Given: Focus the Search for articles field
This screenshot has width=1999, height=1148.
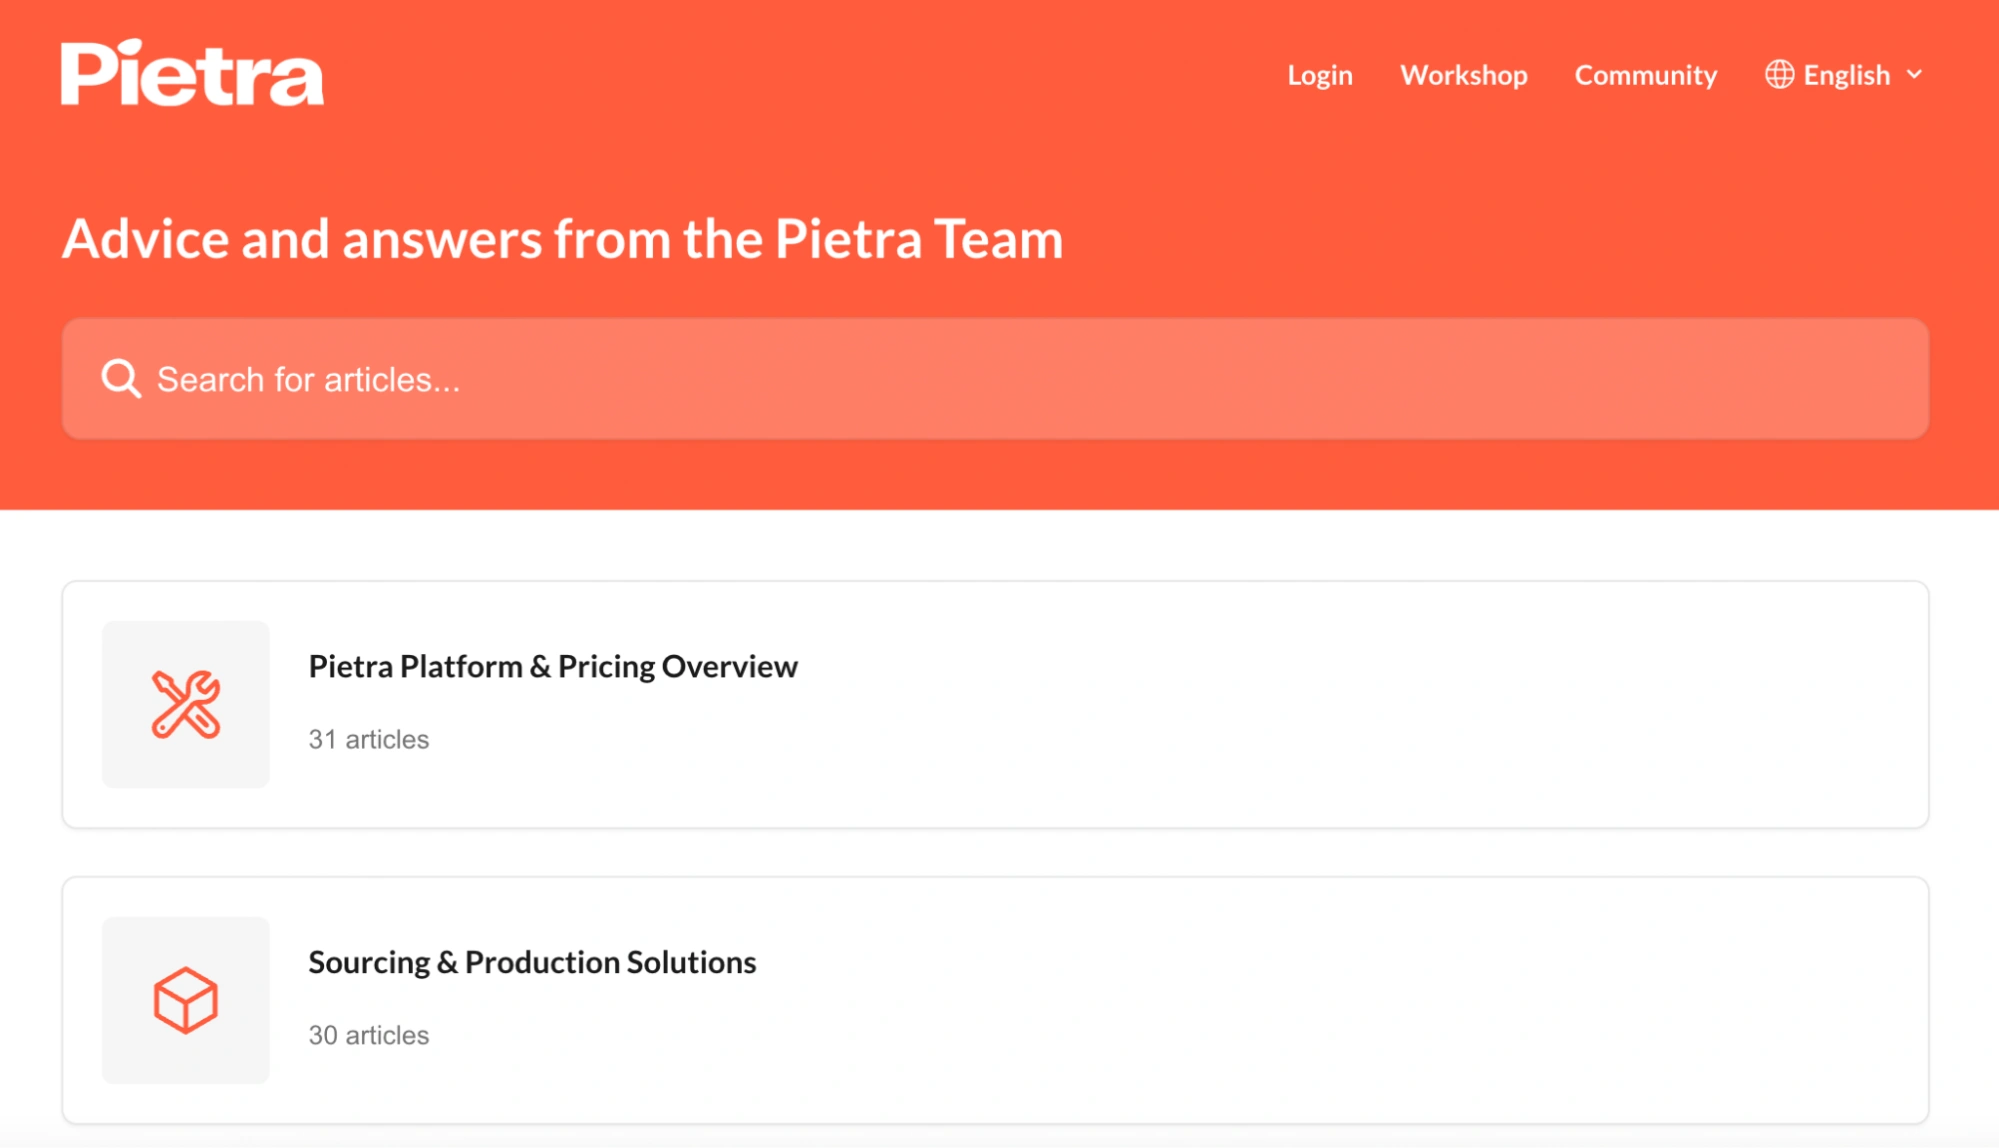Looking at the screenshot, I should tap(995, 379).
